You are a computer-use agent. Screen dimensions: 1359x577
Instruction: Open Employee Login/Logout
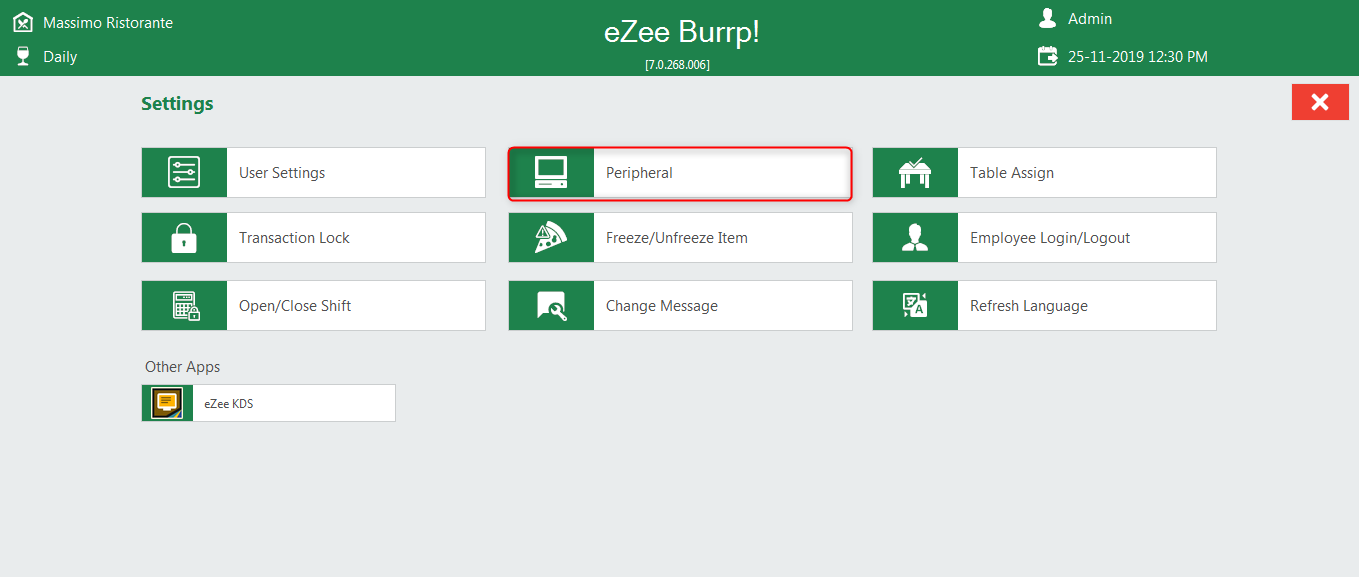pyautogui.click(x=1044, y=238)
